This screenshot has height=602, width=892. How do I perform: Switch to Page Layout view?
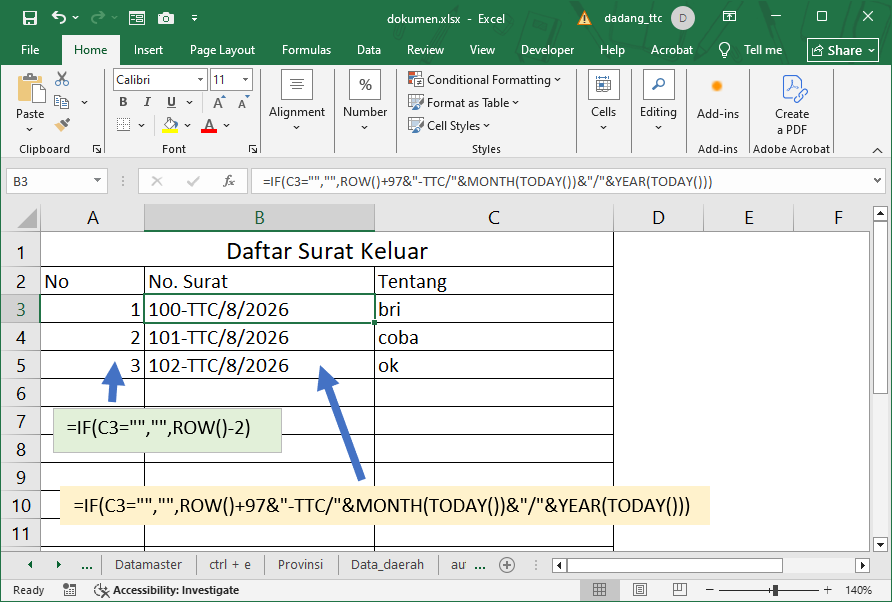tap(639, 590)
